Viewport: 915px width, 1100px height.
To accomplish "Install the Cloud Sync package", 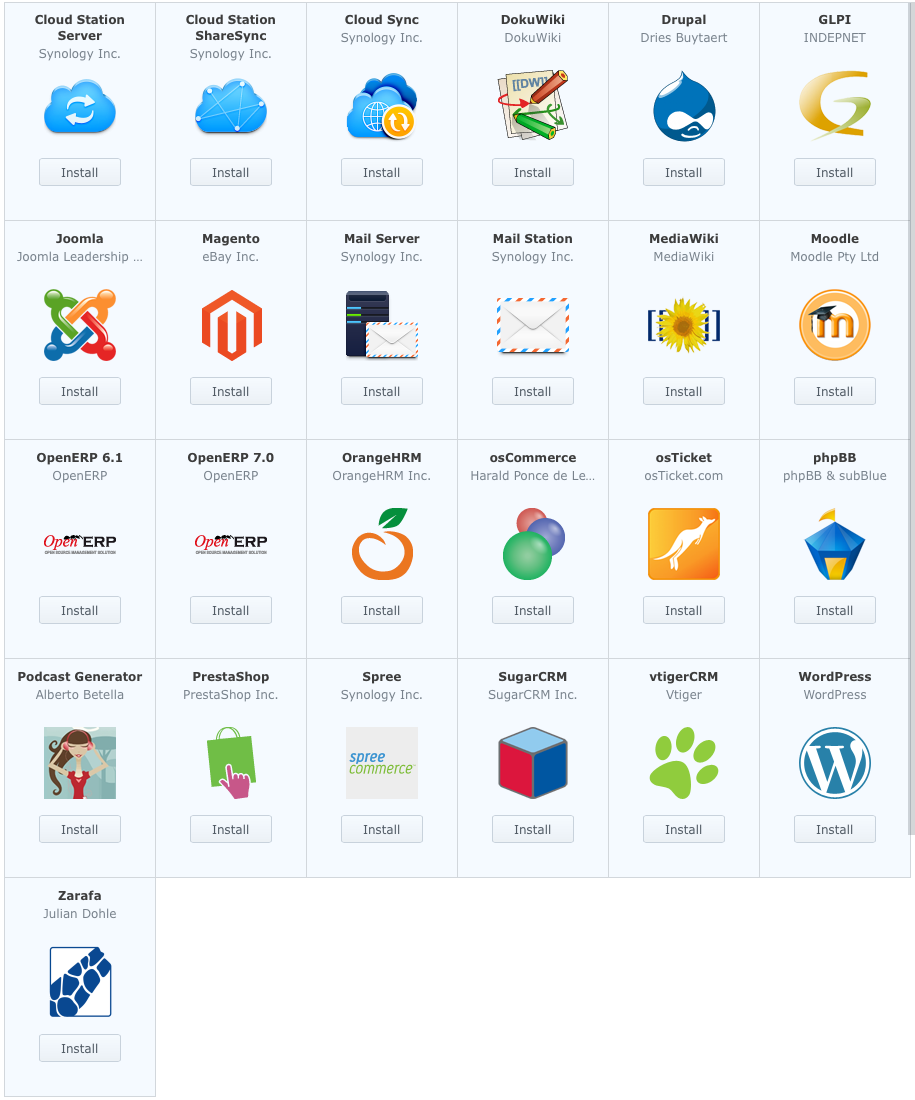I will (x=382, y=173).
